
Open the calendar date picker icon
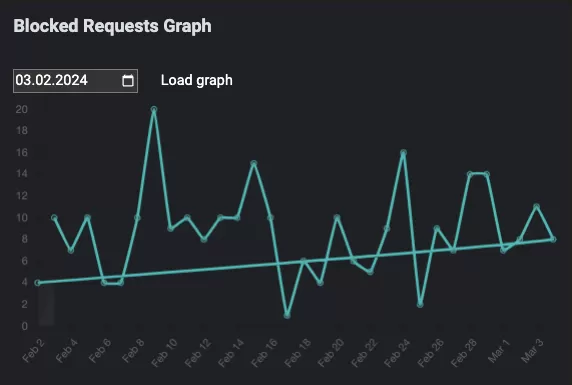click(128, 81)
